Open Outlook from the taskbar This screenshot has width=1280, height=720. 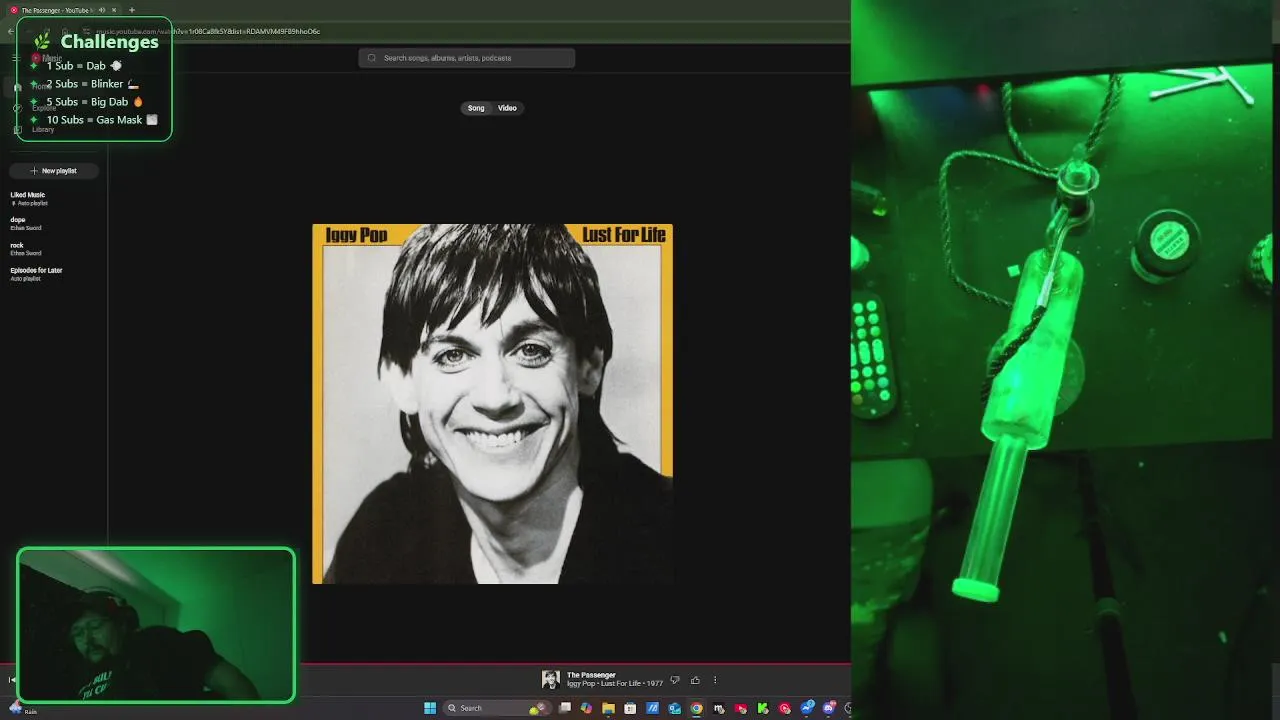pyautogui.click(x=675, y=708)
